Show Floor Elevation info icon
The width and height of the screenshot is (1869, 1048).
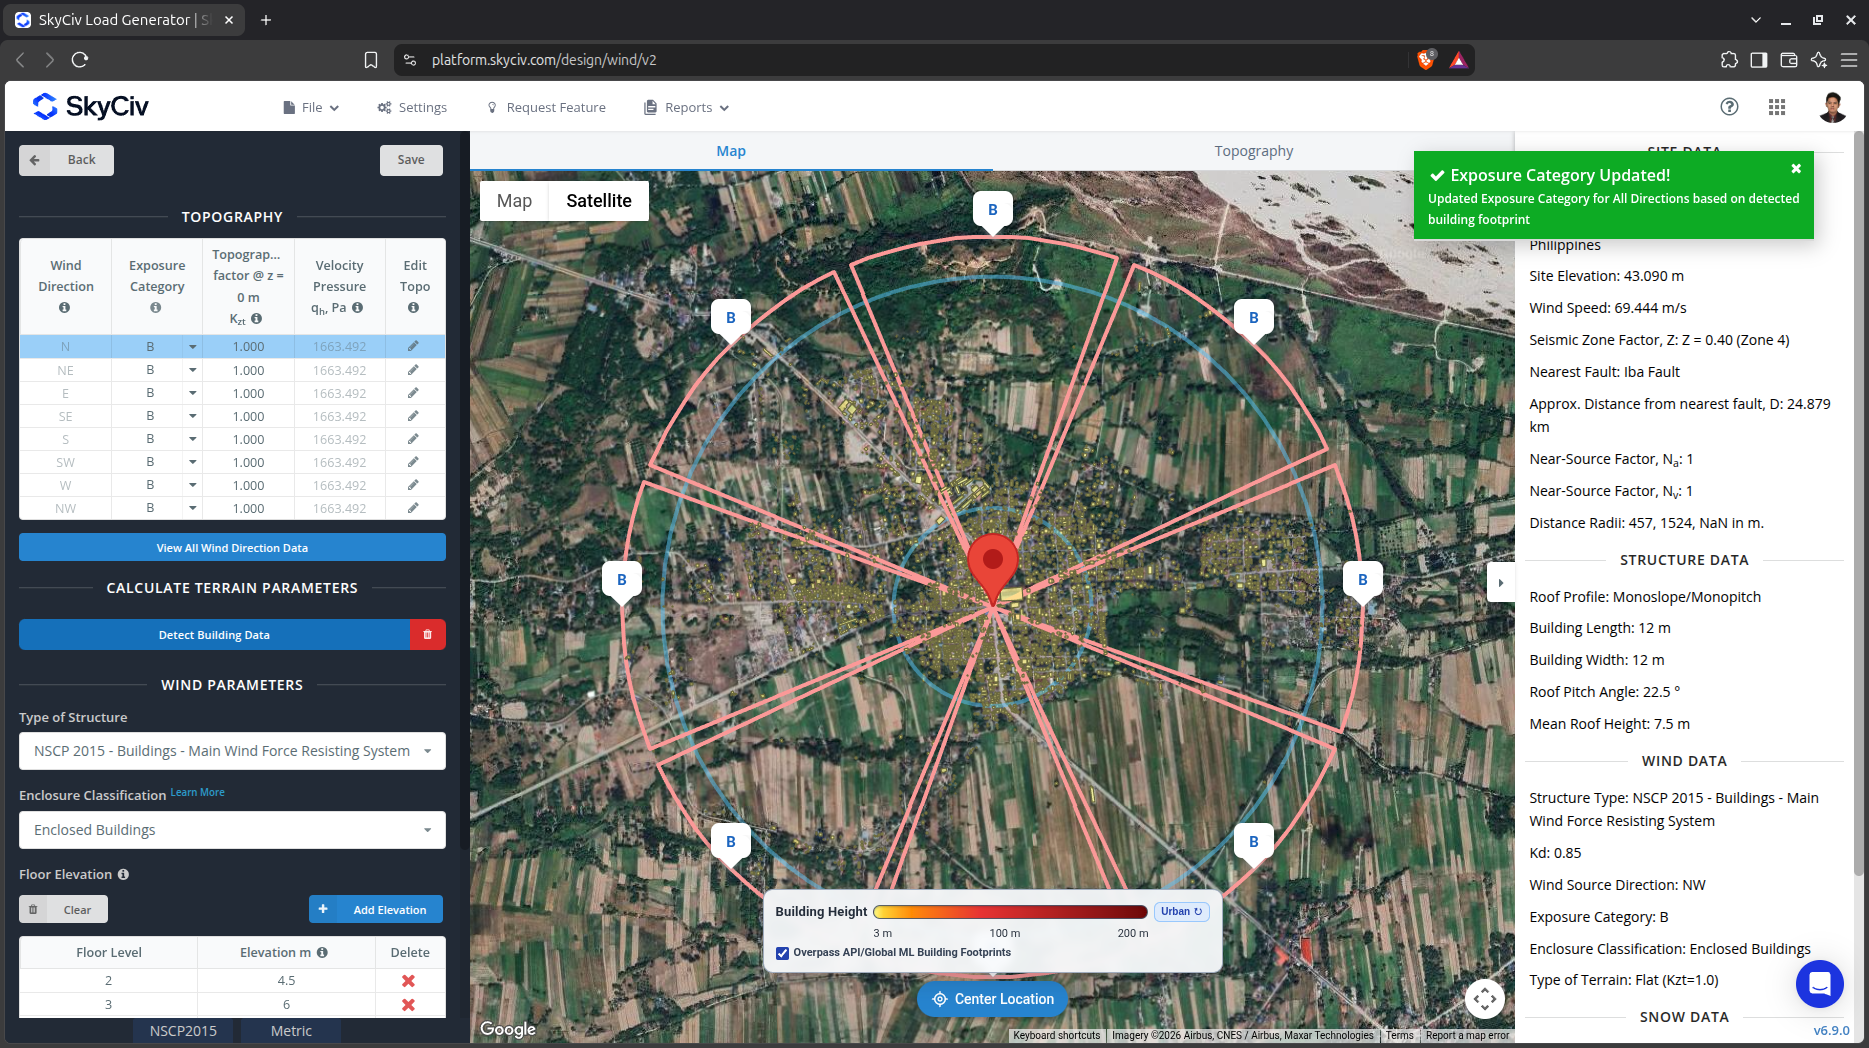click(123, 874)
